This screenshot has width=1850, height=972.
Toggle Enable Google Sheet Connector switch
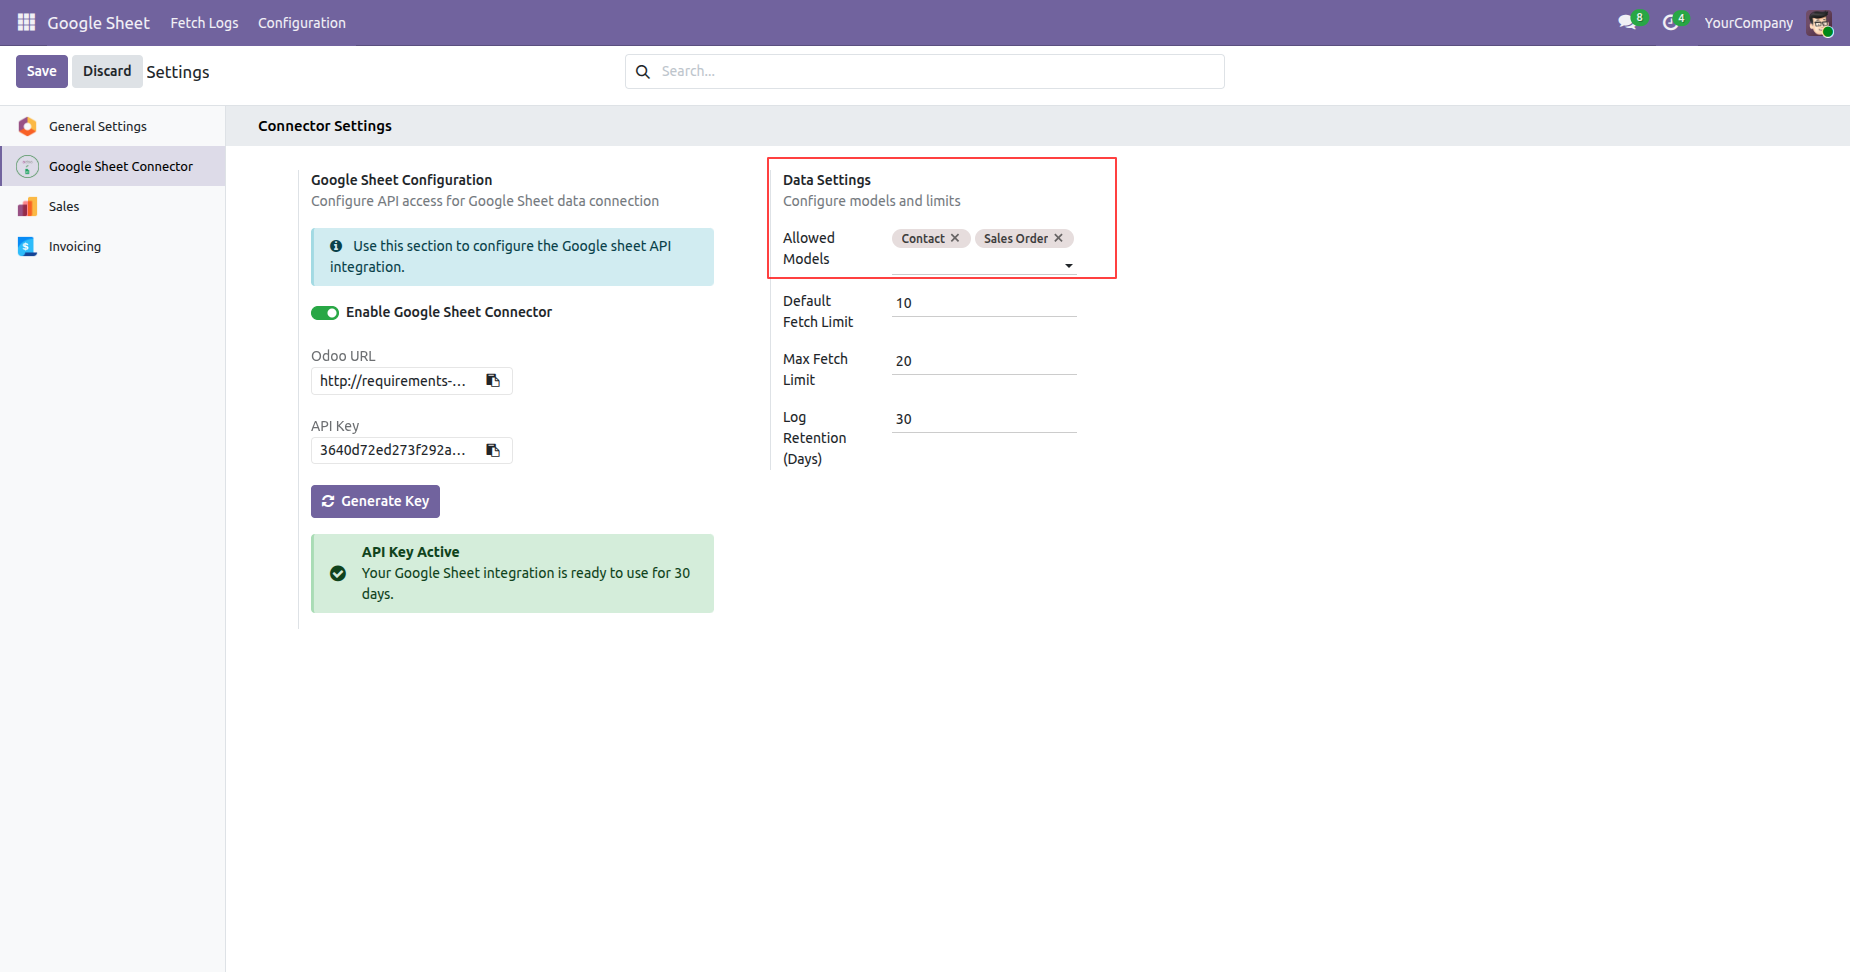pyautogui.click(x=325, y=313)
